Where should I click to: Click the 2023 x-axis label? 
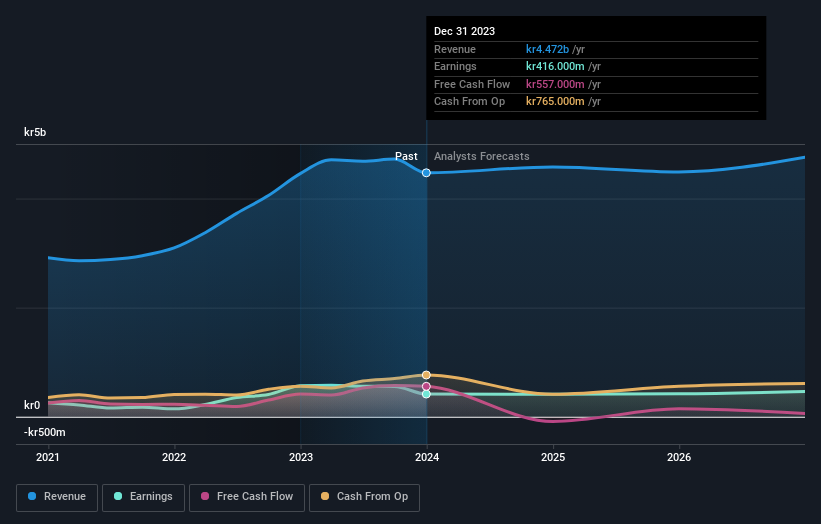pyautogui.click(x=301, y=457)
